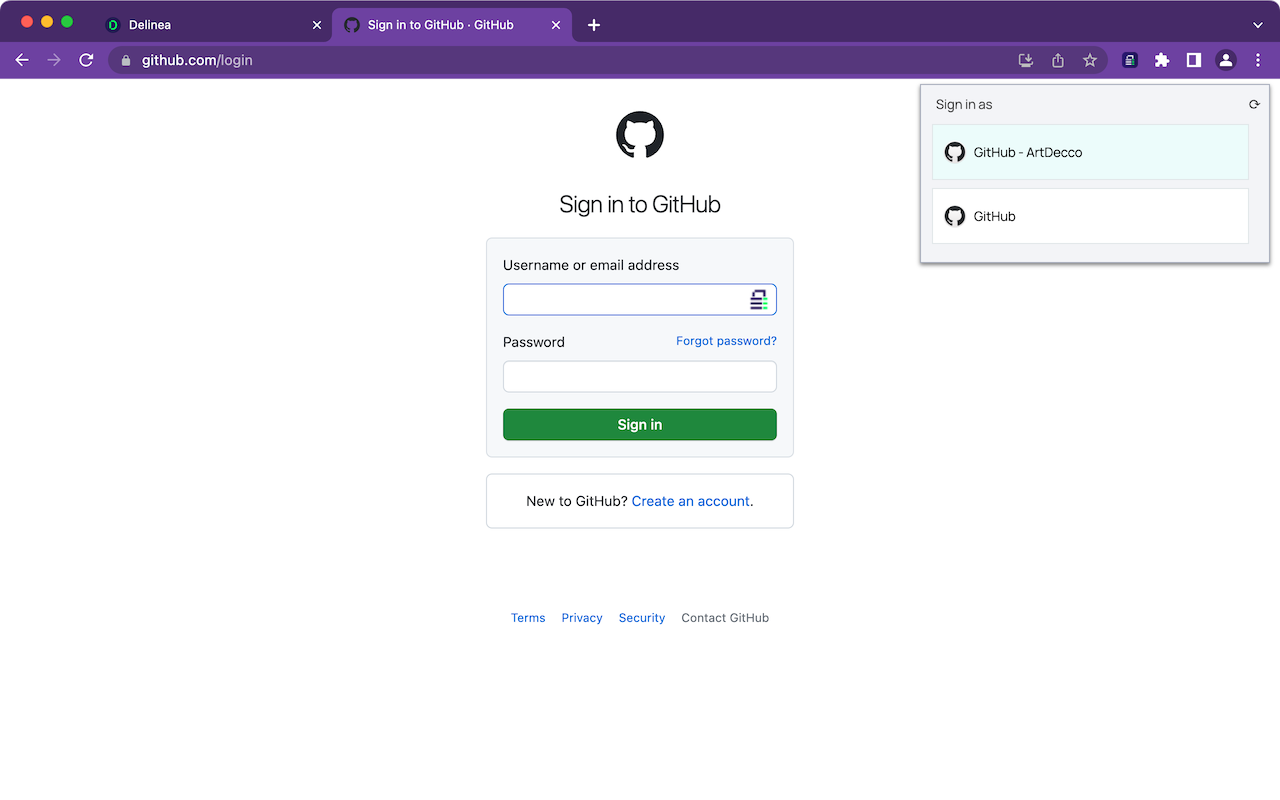Screen dimensions: 1280x800
Task: Click the Sign in as popup title
Action: click(964, 104)
